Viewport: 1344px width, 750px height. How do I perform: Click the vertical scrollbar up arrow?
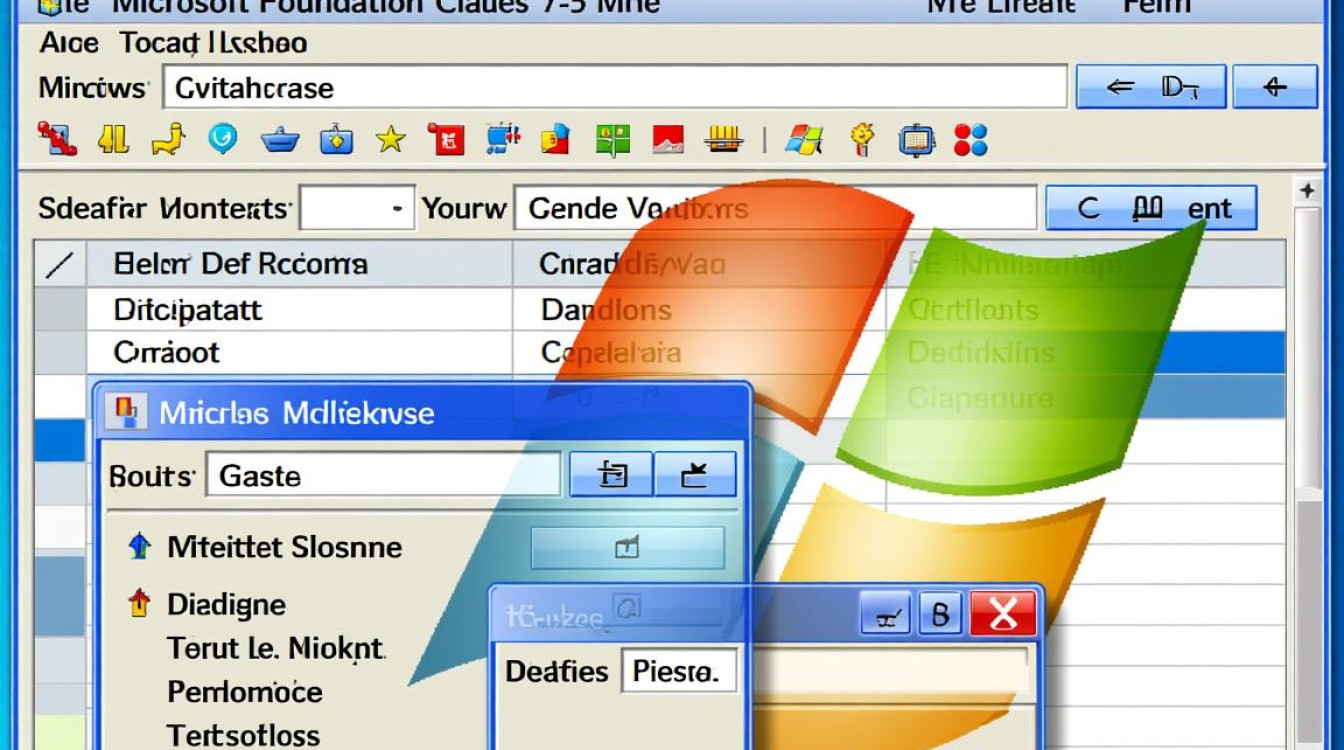(x=1306, y=190)
